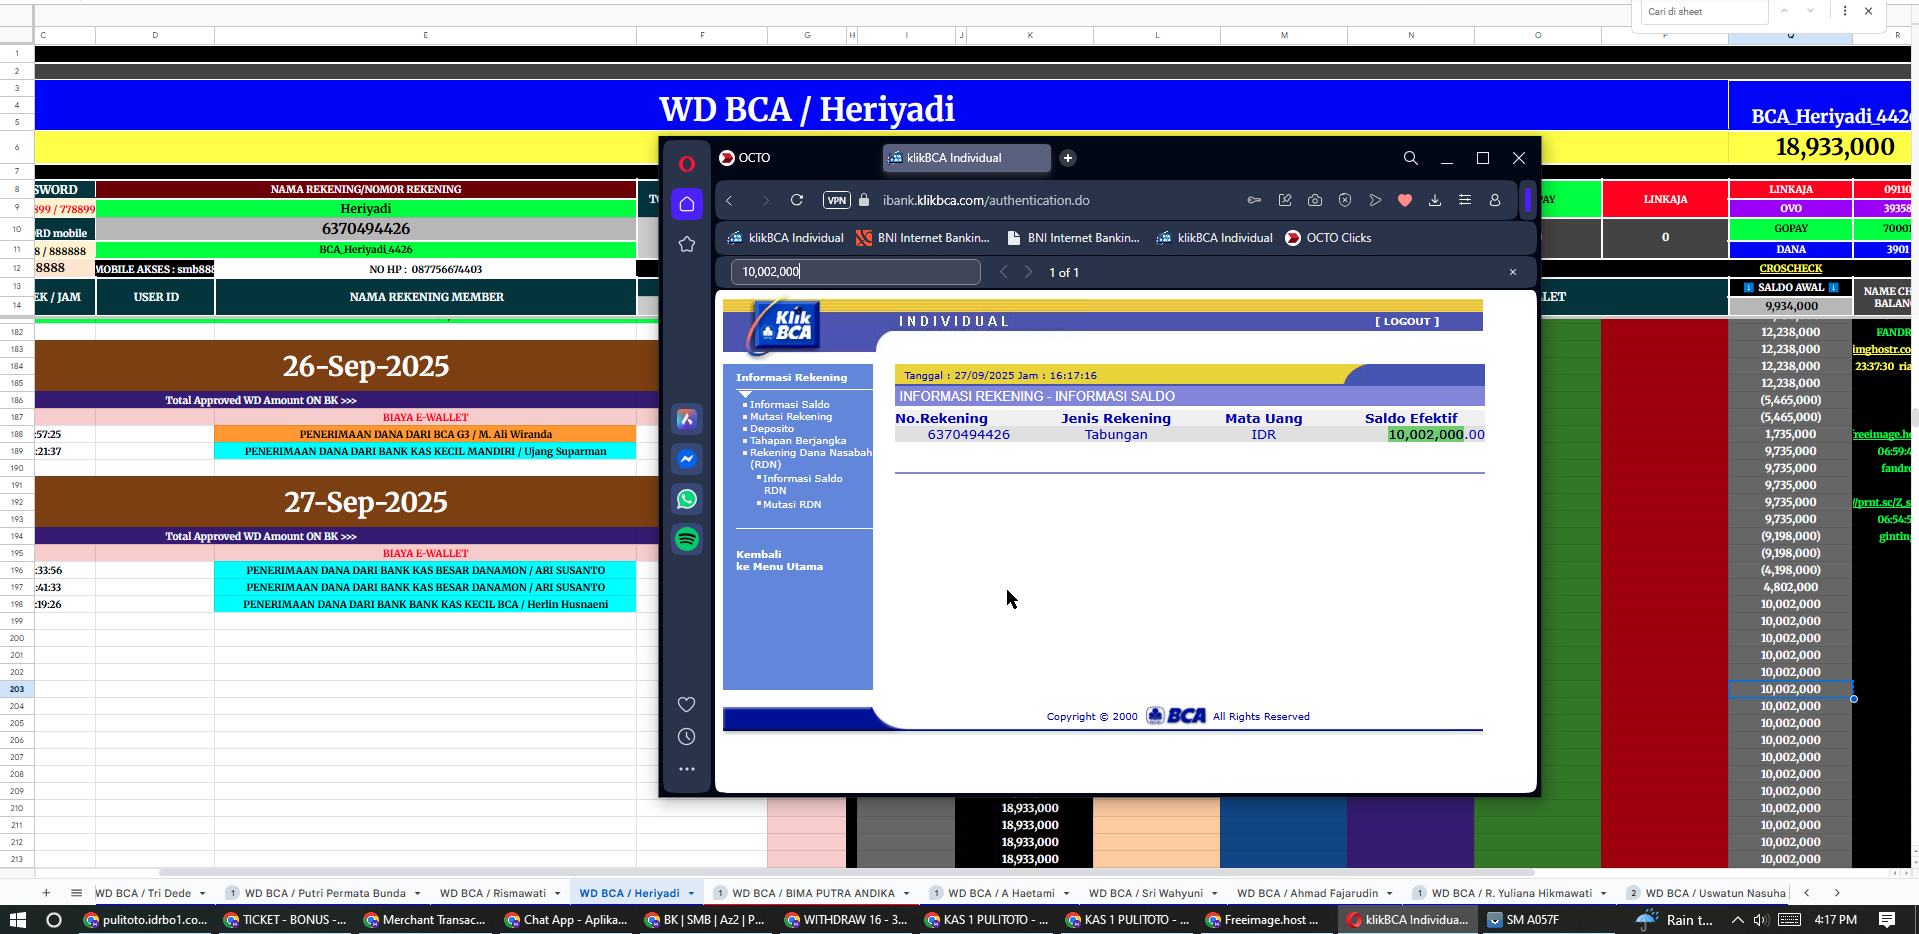Image resolution: width=1919 pixels, height=934 pixels.
Task: Switch to the OCTO tab
Action: (745, 158)
